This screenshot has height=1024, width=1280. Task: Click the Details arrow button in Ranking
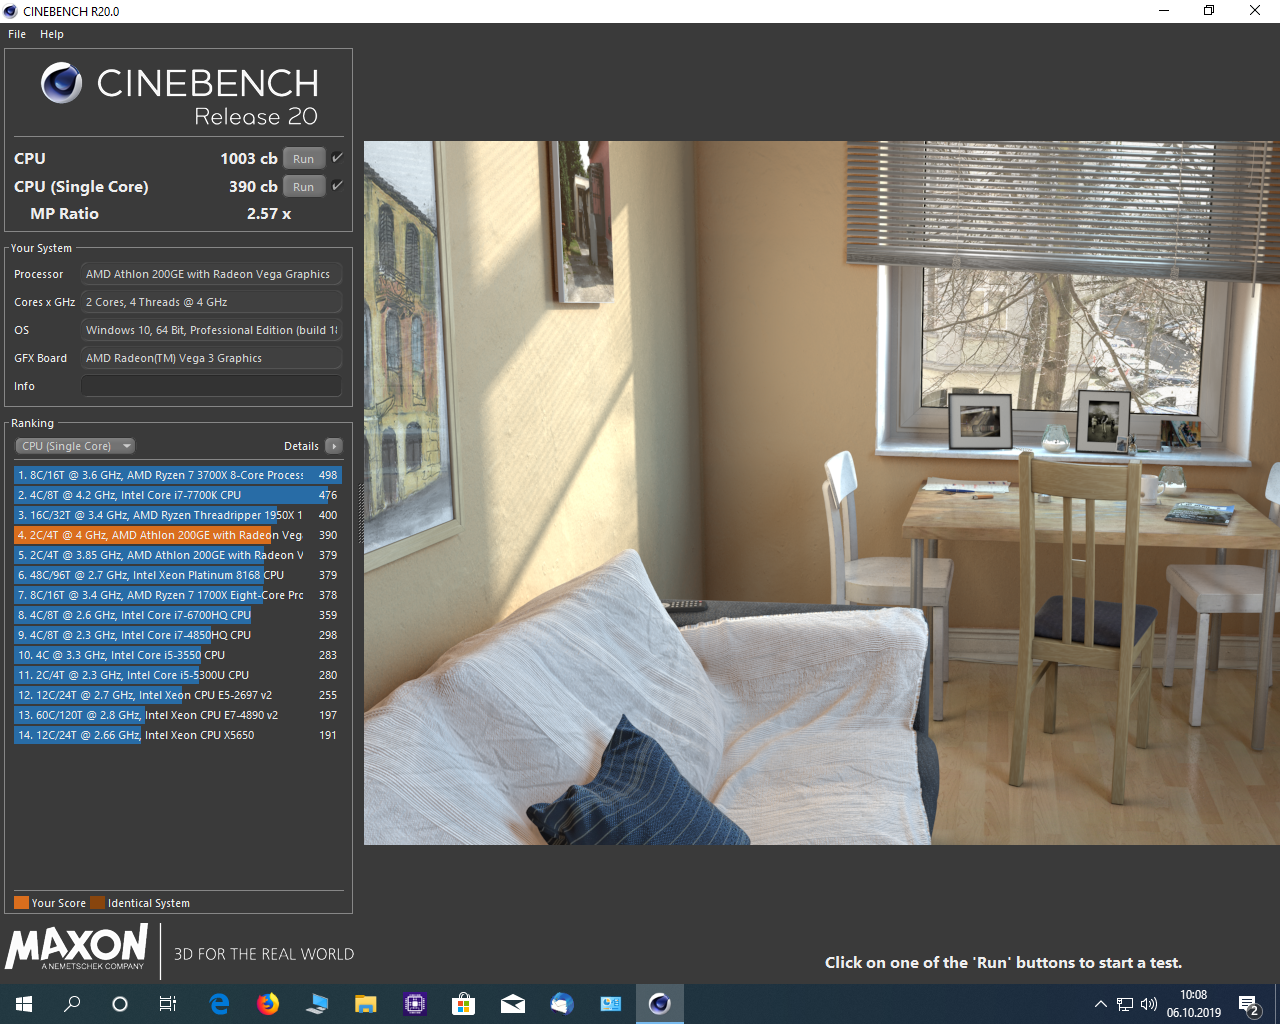coord(334,446)
